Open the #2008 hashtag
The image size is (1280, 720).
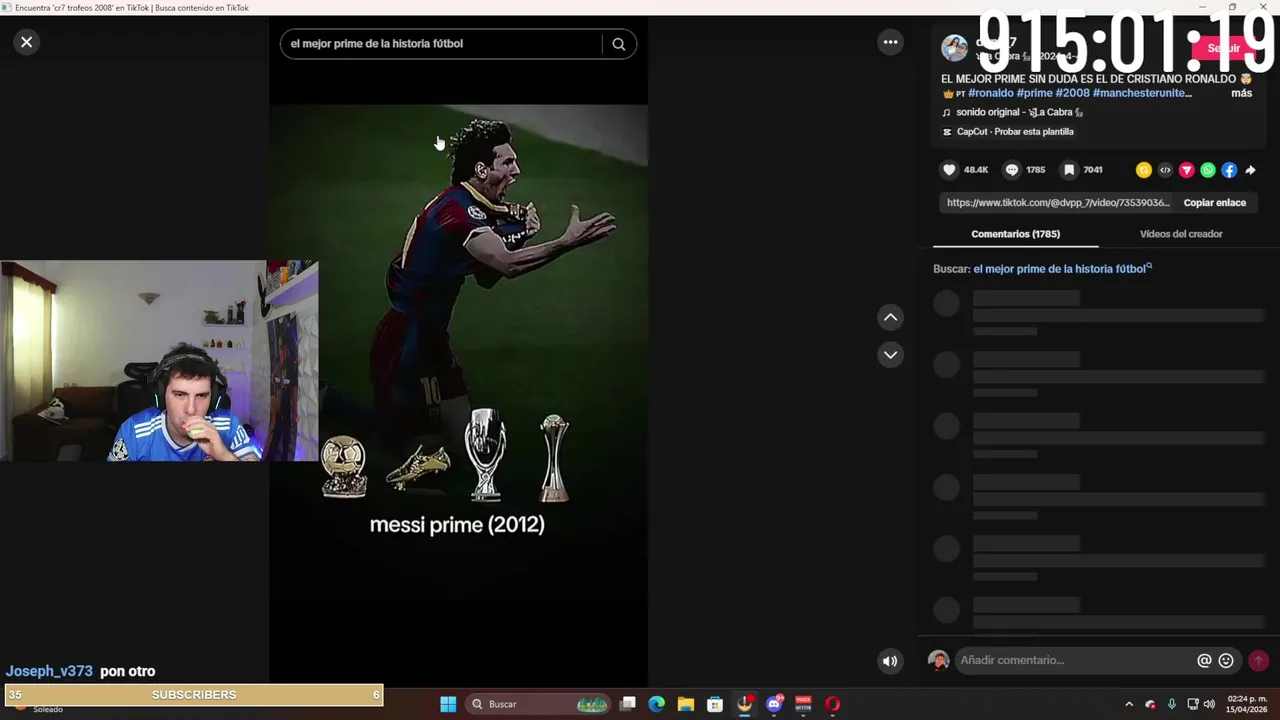click(x=1072, y=93)
